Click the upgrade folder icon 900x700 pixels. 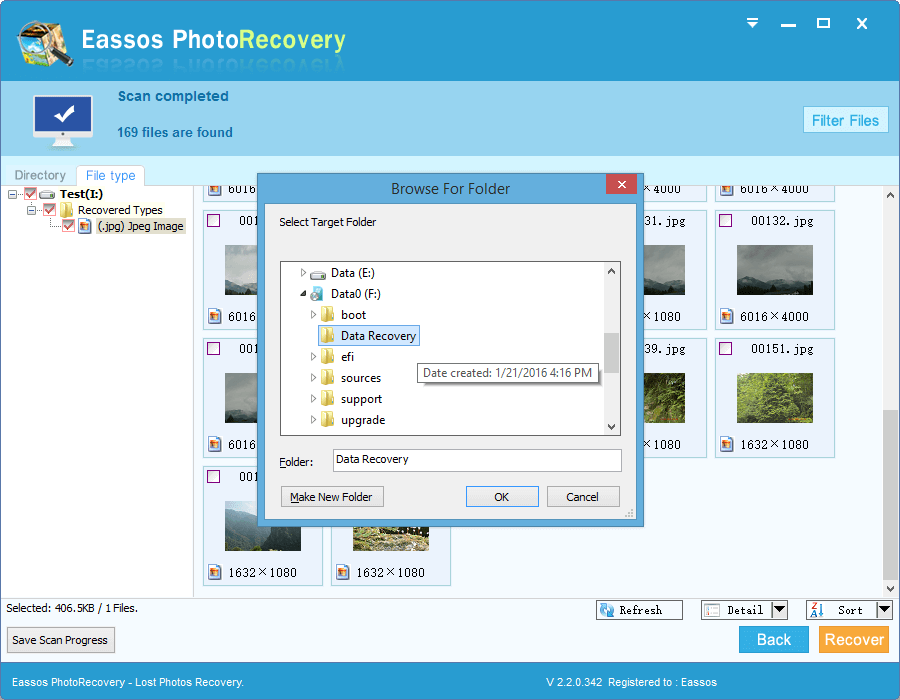tap(328, 420)
